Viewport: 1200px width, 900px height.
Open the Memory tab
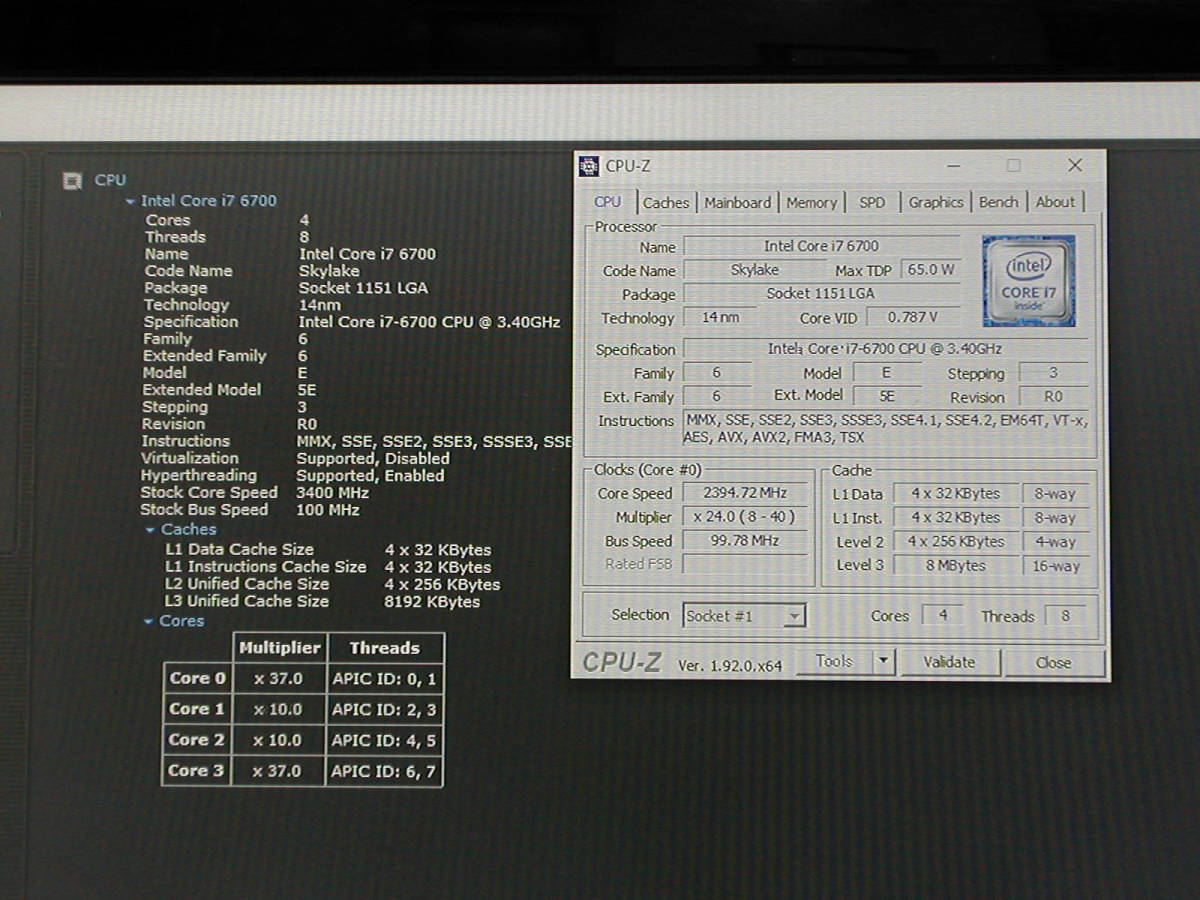(811, 202)
